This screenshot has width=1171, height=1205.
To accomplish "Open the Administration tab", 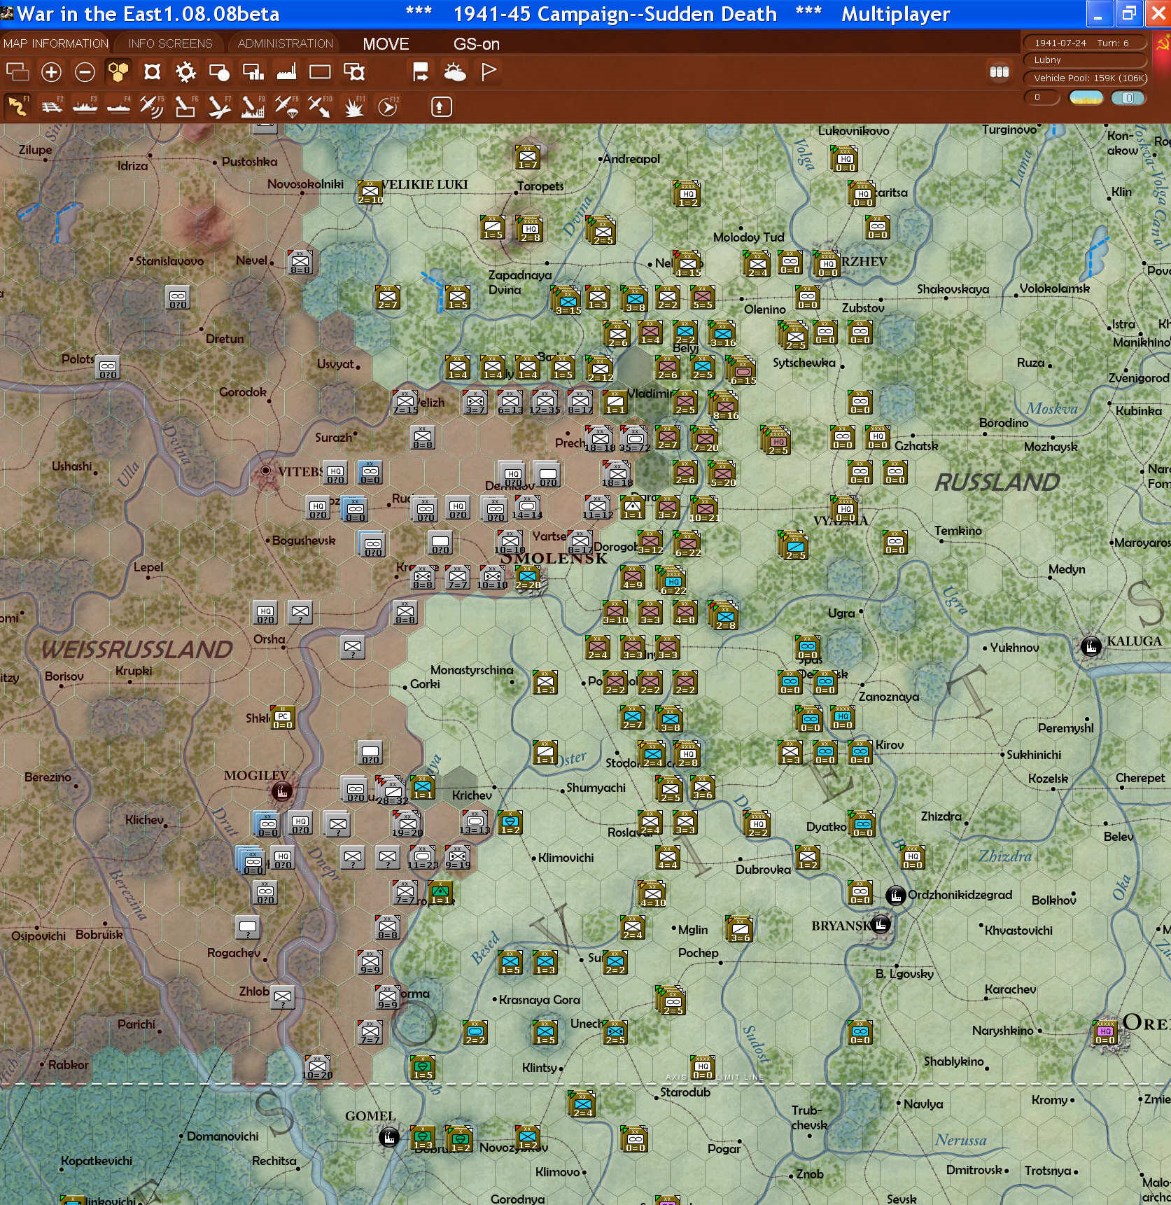I will click(x=285, y=43).
